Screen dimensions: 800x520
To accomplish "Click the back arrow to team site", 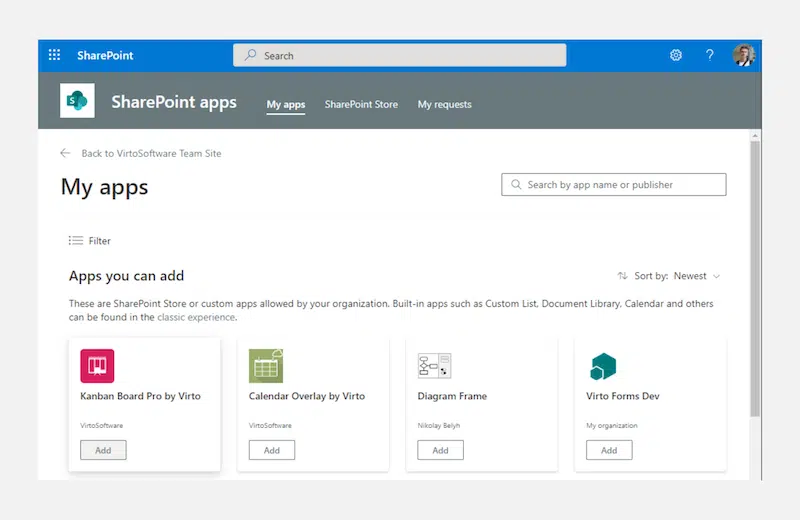I will (65, 153).
